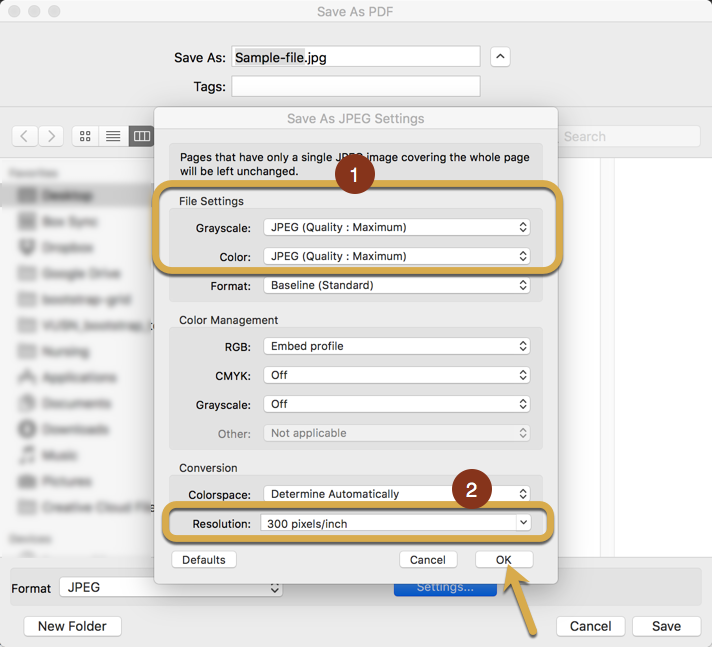Click the Defaults button
The height and width of the screenshot is (647, 712).
pos(204,560)
